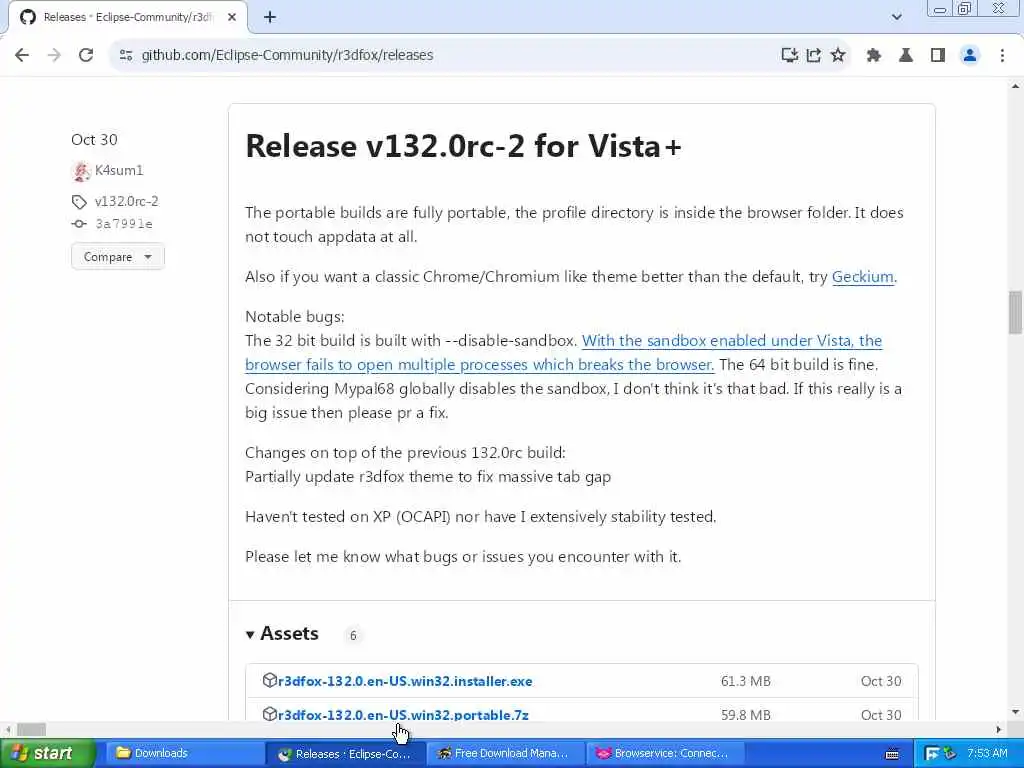Click the horizontal scrollbar right arrow
The width and height of the screenshot is (1024, 768).
click(x=999, y=729)
